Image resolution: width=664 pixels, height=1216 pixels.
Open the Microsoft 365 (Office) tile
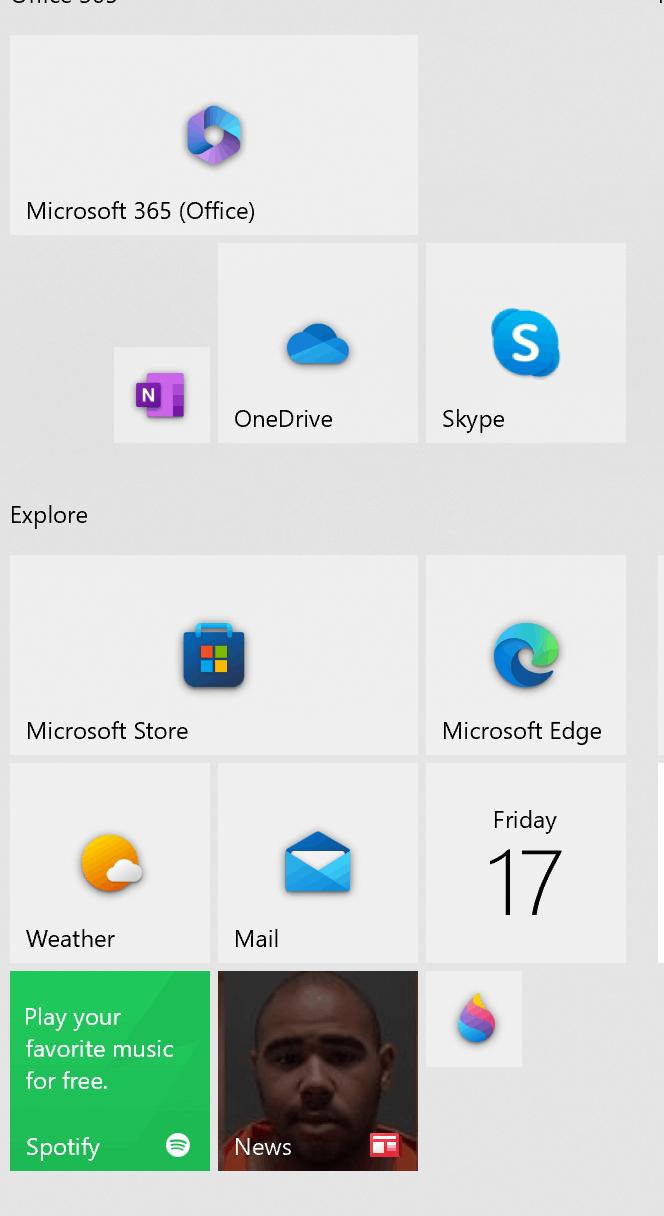[214, 135]
